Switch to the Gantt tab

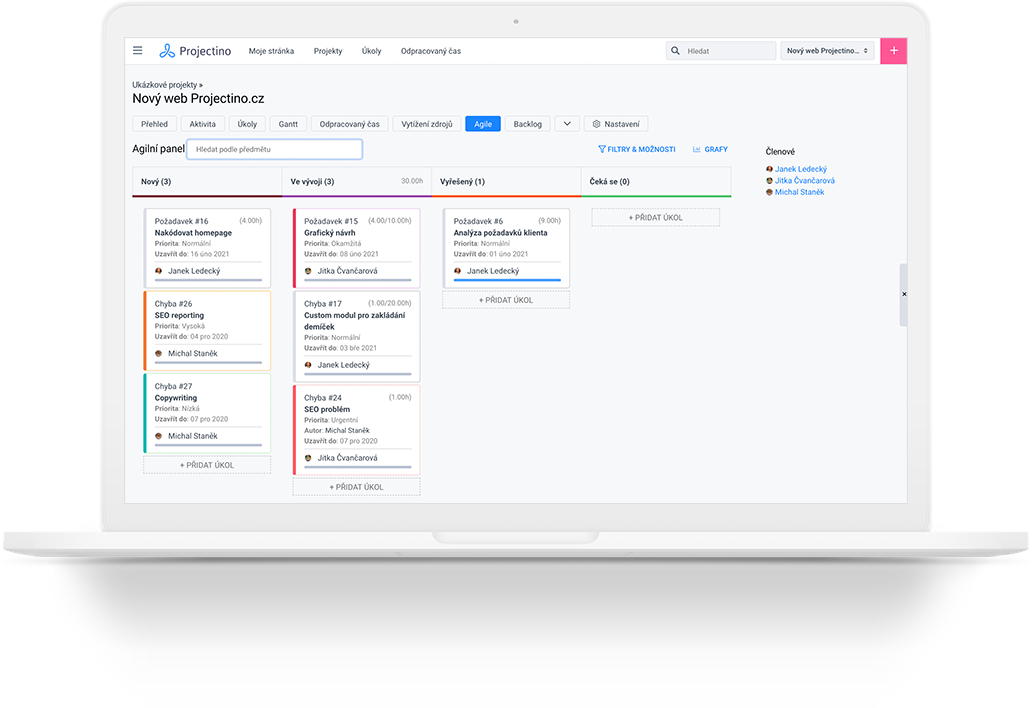(x=288, y=124)
